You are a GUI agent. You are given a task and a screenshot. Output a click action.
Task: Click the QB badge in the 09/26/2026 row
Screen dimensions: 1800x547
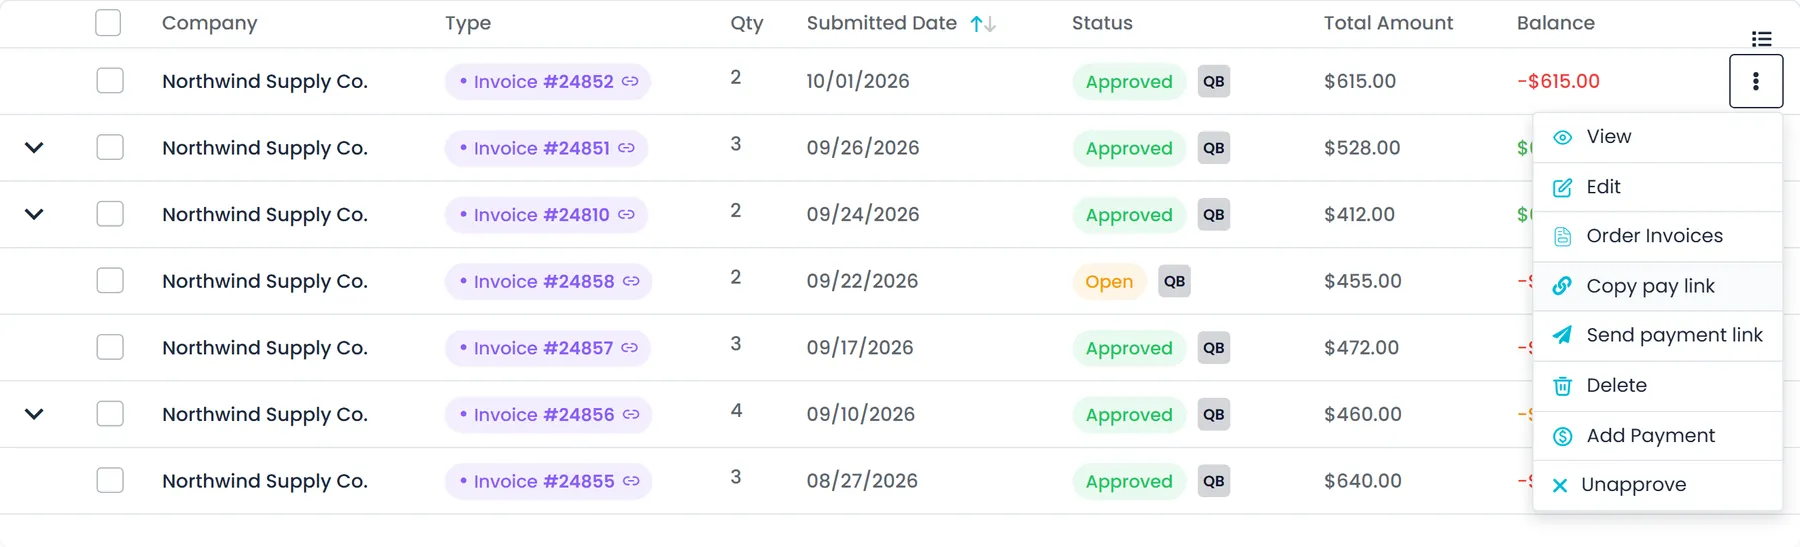tap(1213, 148)
